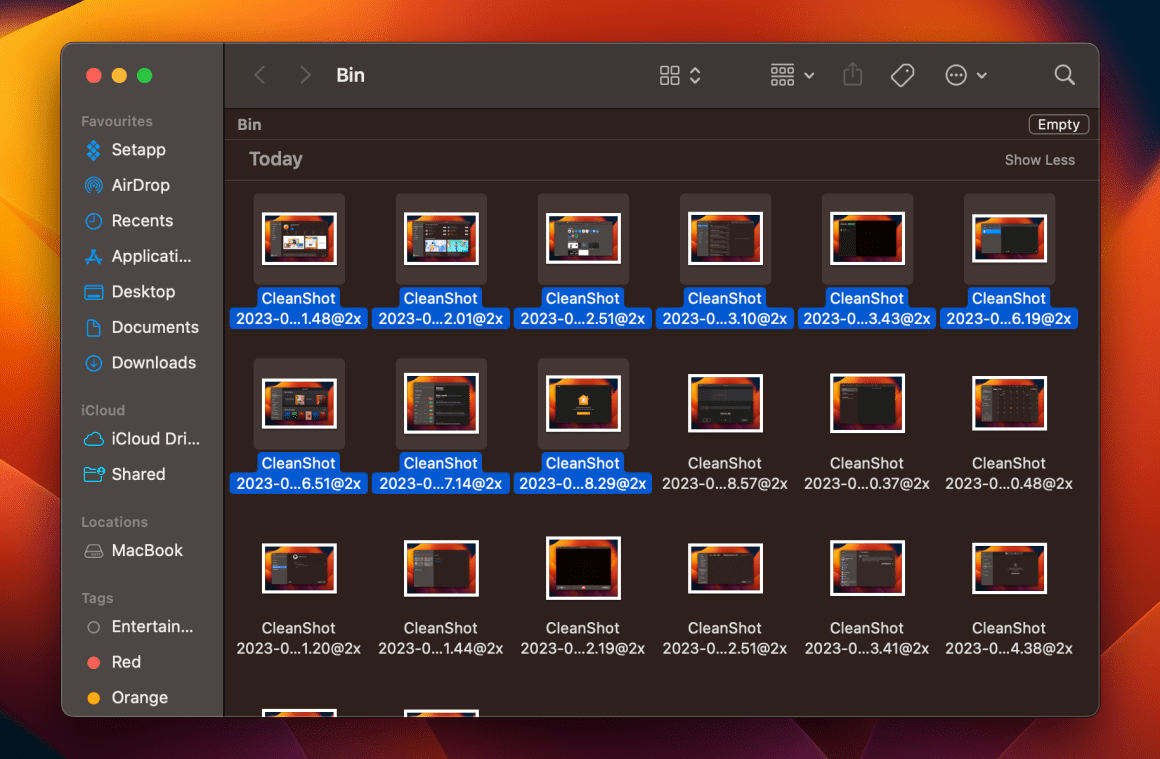Select MacBook under Locations
Image resolution: width=1160 pixels, height=759 pixels.
[x=146, y=550]
